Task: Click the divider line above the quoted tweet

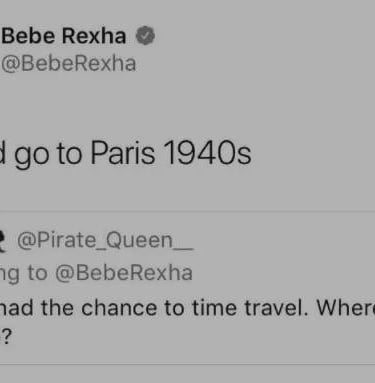Action: tap(187, 211)
